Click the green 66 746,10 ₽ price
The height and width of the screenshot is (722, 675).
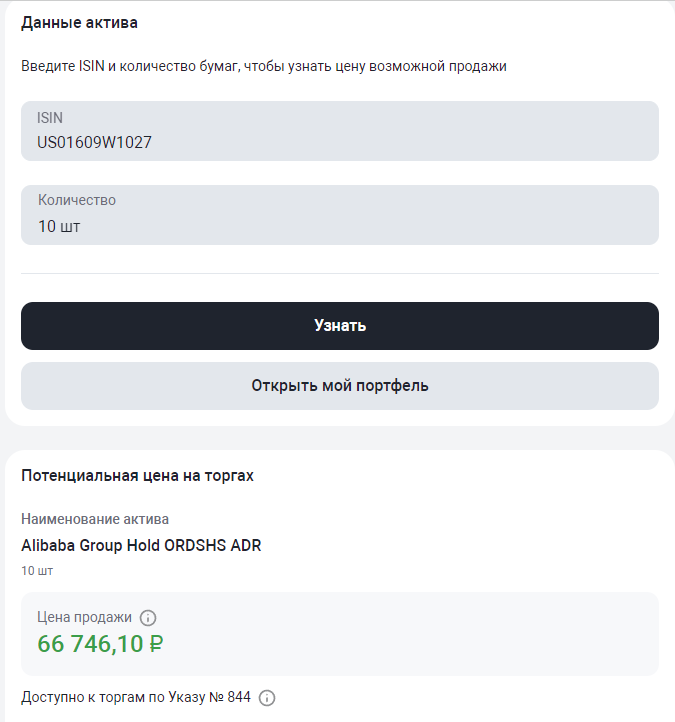[x=100, y=644]
